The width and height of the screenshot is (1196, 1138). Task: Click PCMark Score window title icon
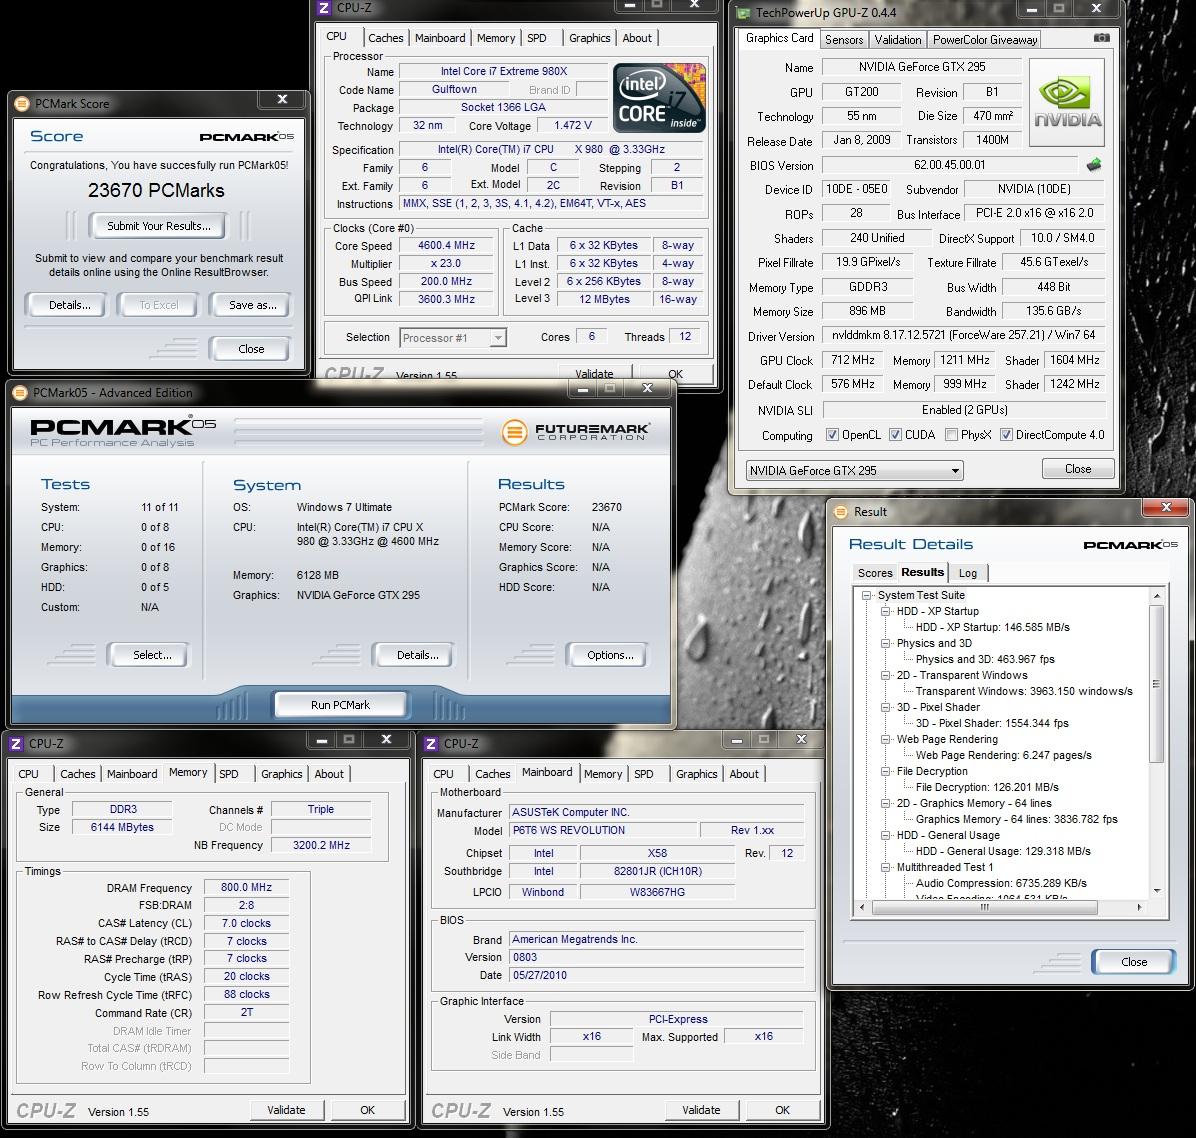[22, 104]
